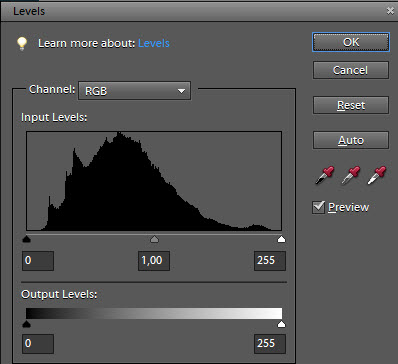Close the Levels dialog

(390, 11)
